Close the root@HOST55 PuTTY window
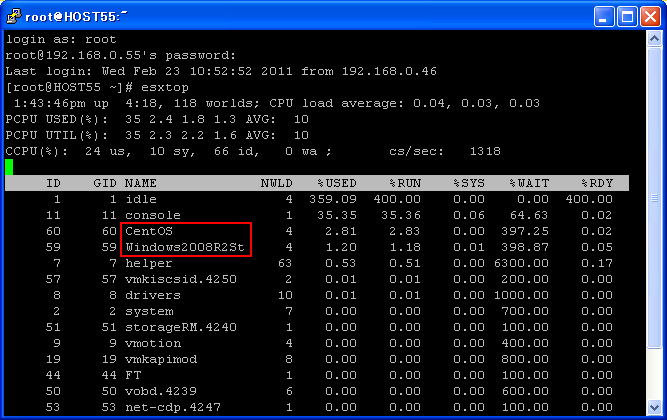The image size is (667, 420). tap(650, 17)
